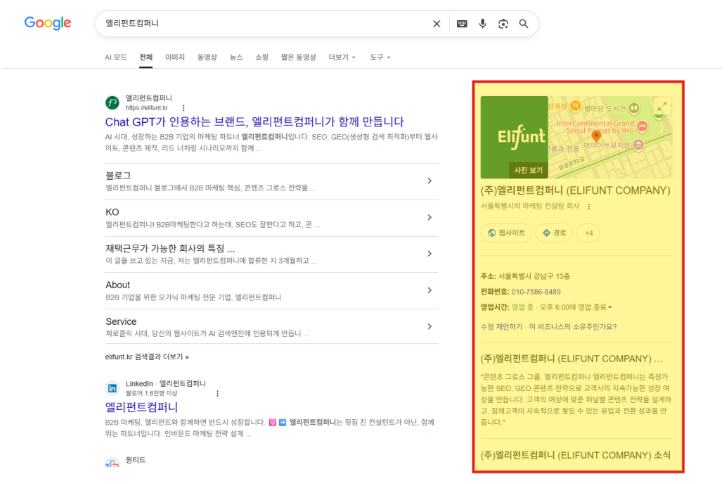Open Google Lens image search icon
The height and width of the screenshot is (484, 728).
(503, 24)
